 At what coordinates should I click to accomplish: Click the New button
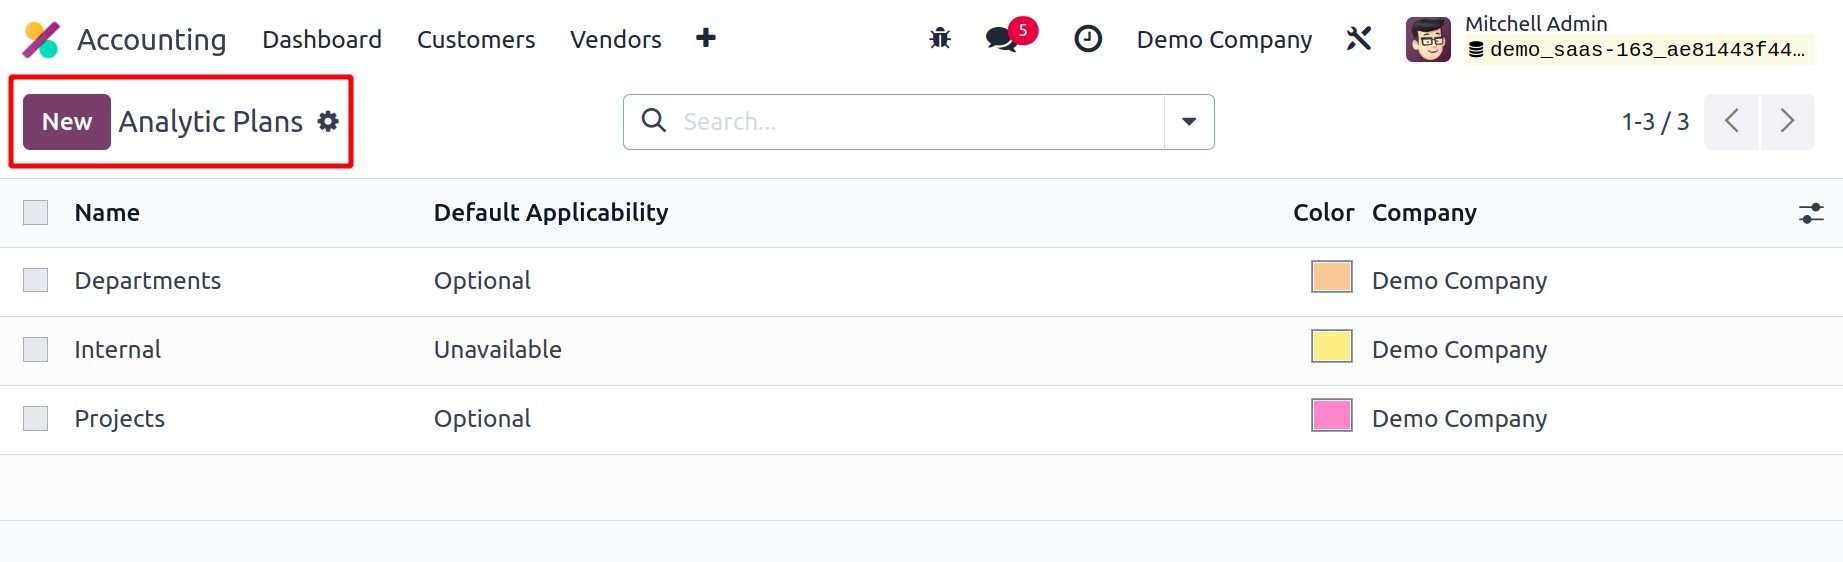tap(67, 122)
